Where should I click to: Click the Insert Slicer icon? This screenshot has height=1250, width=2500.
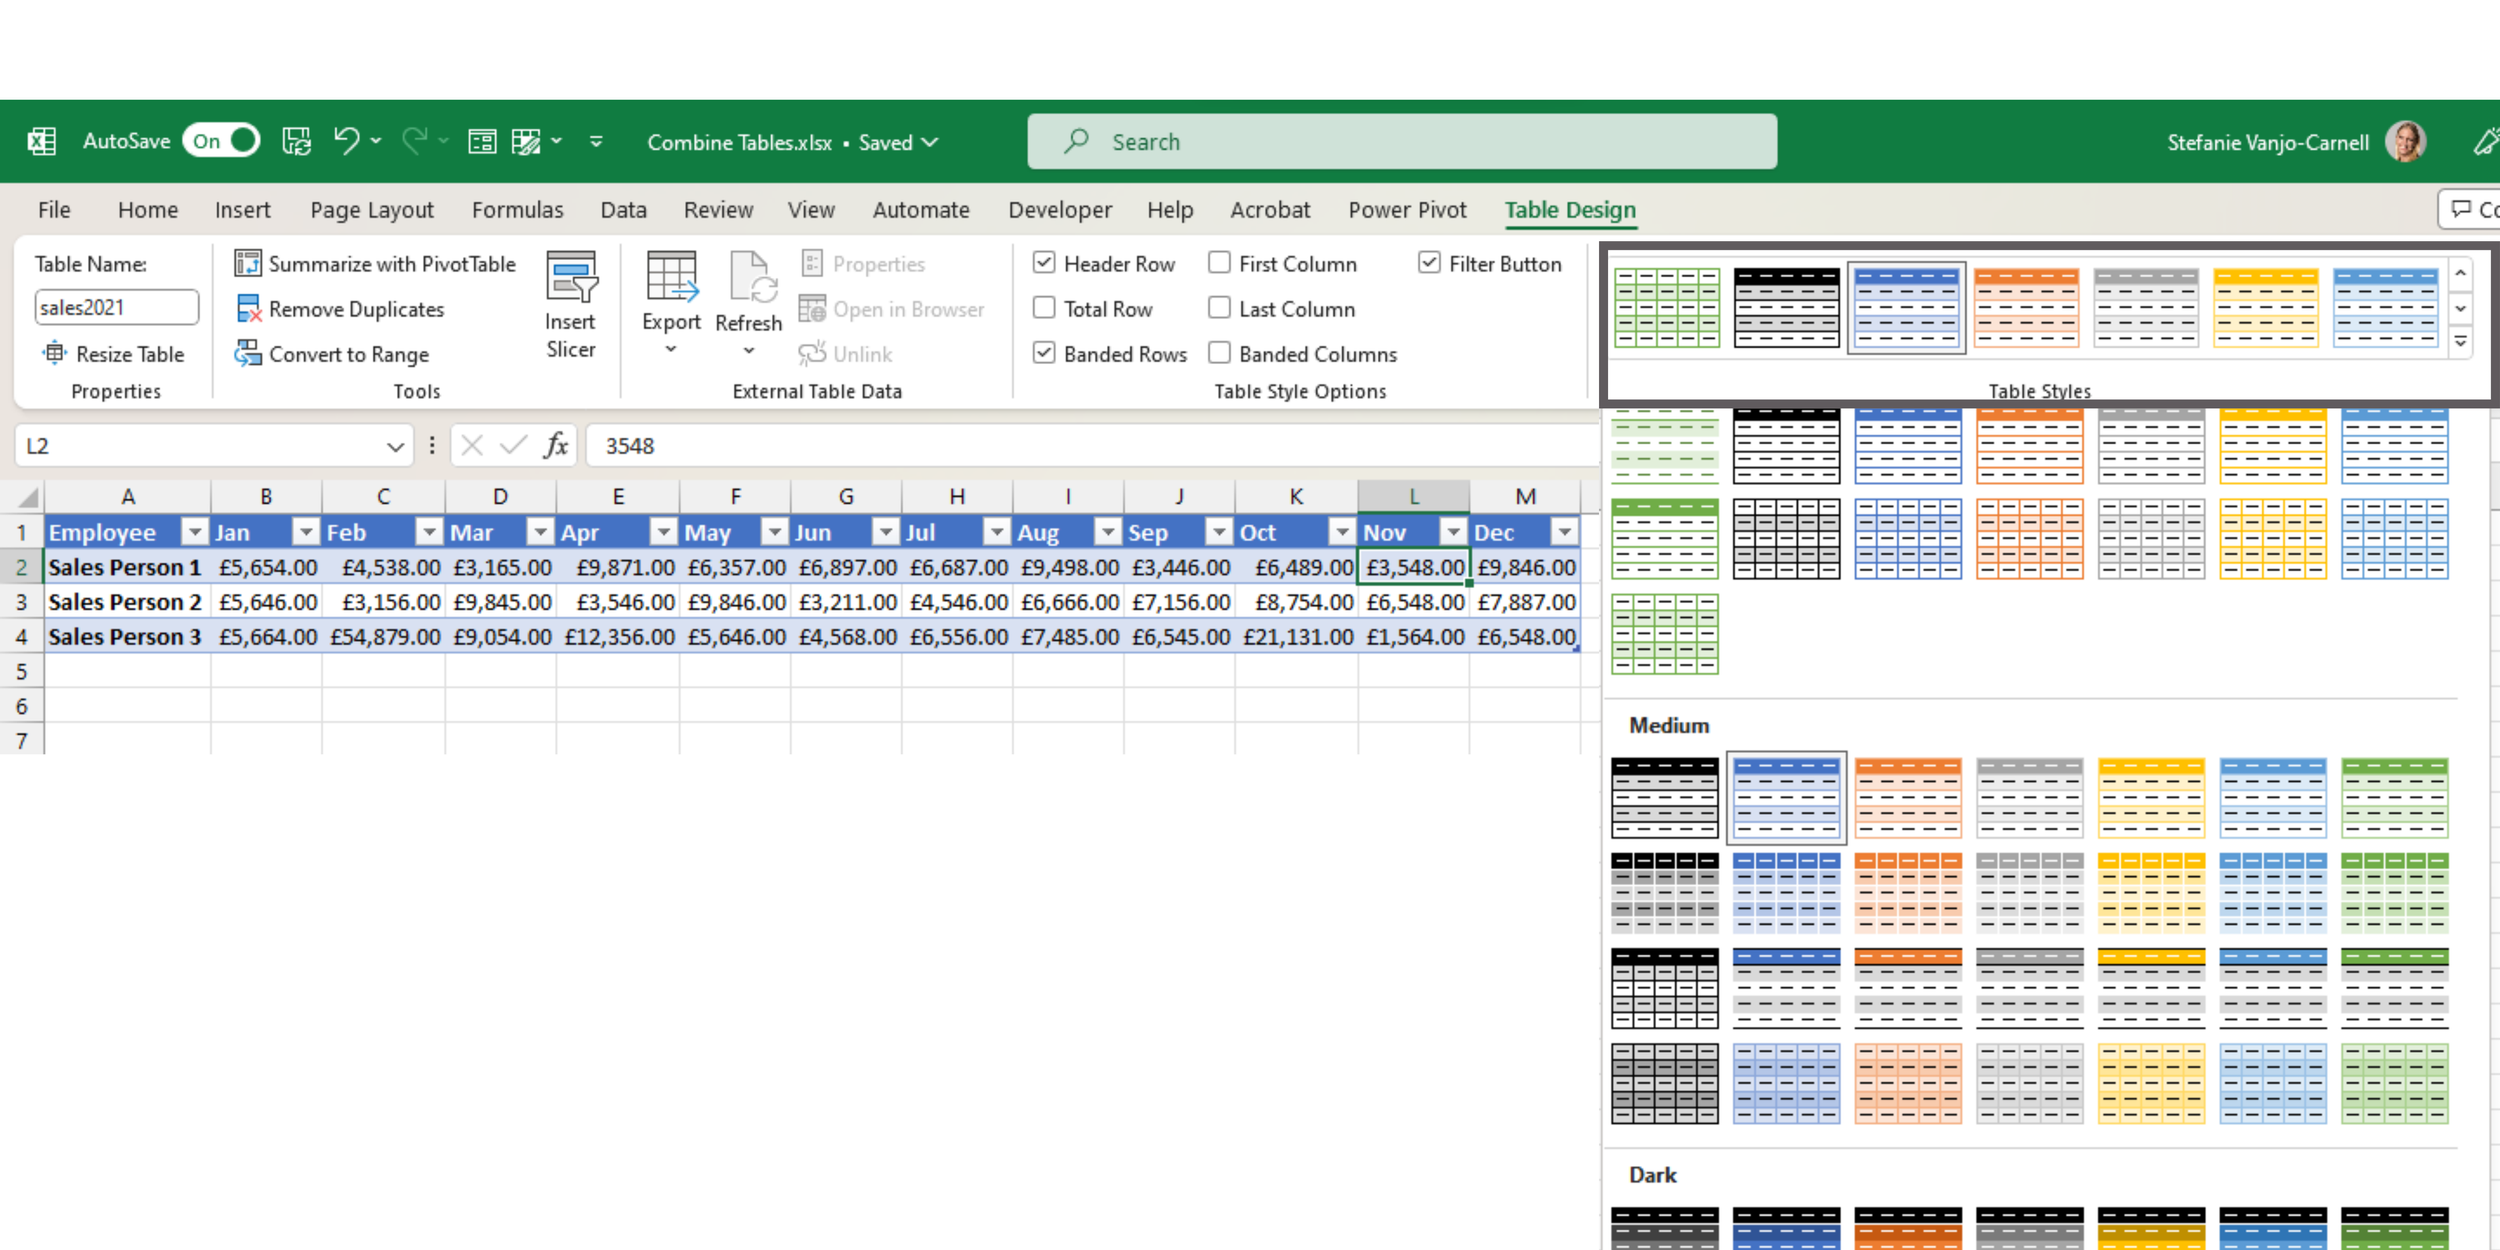pos(570,277)
